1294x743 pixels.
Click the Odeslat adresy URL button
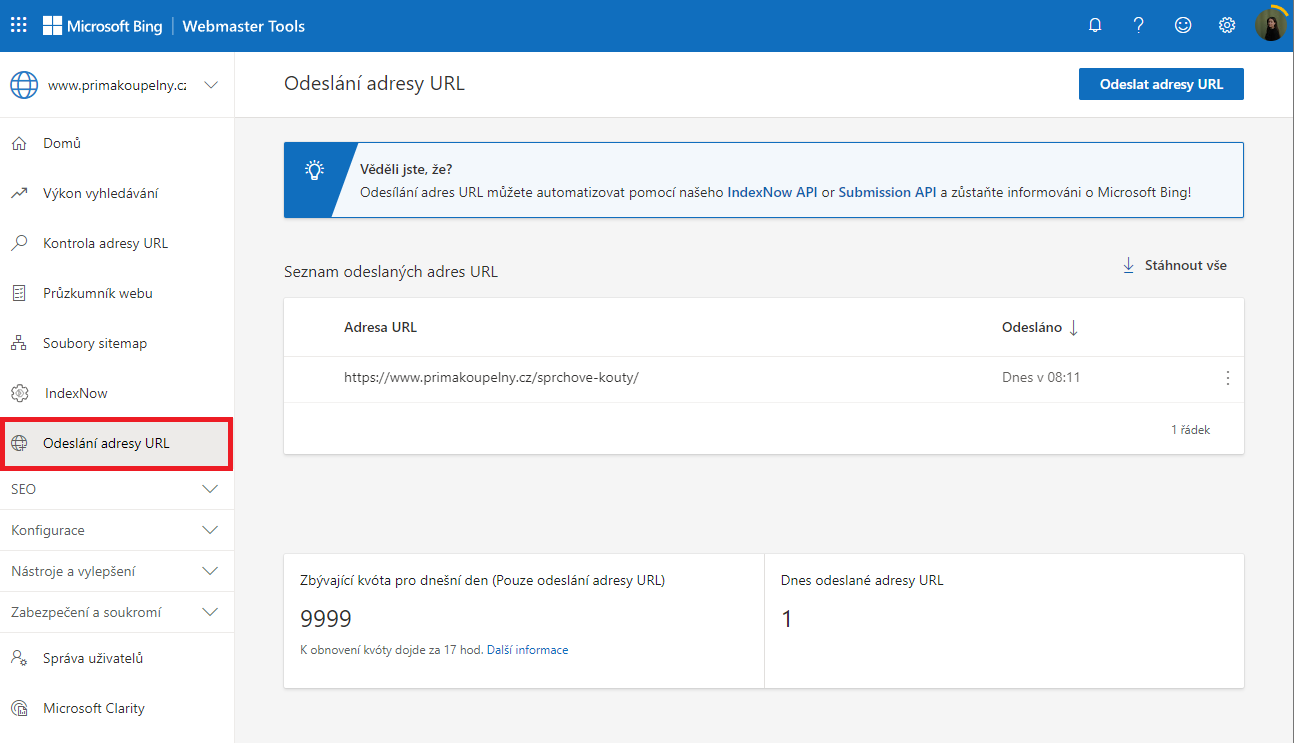1161,84
